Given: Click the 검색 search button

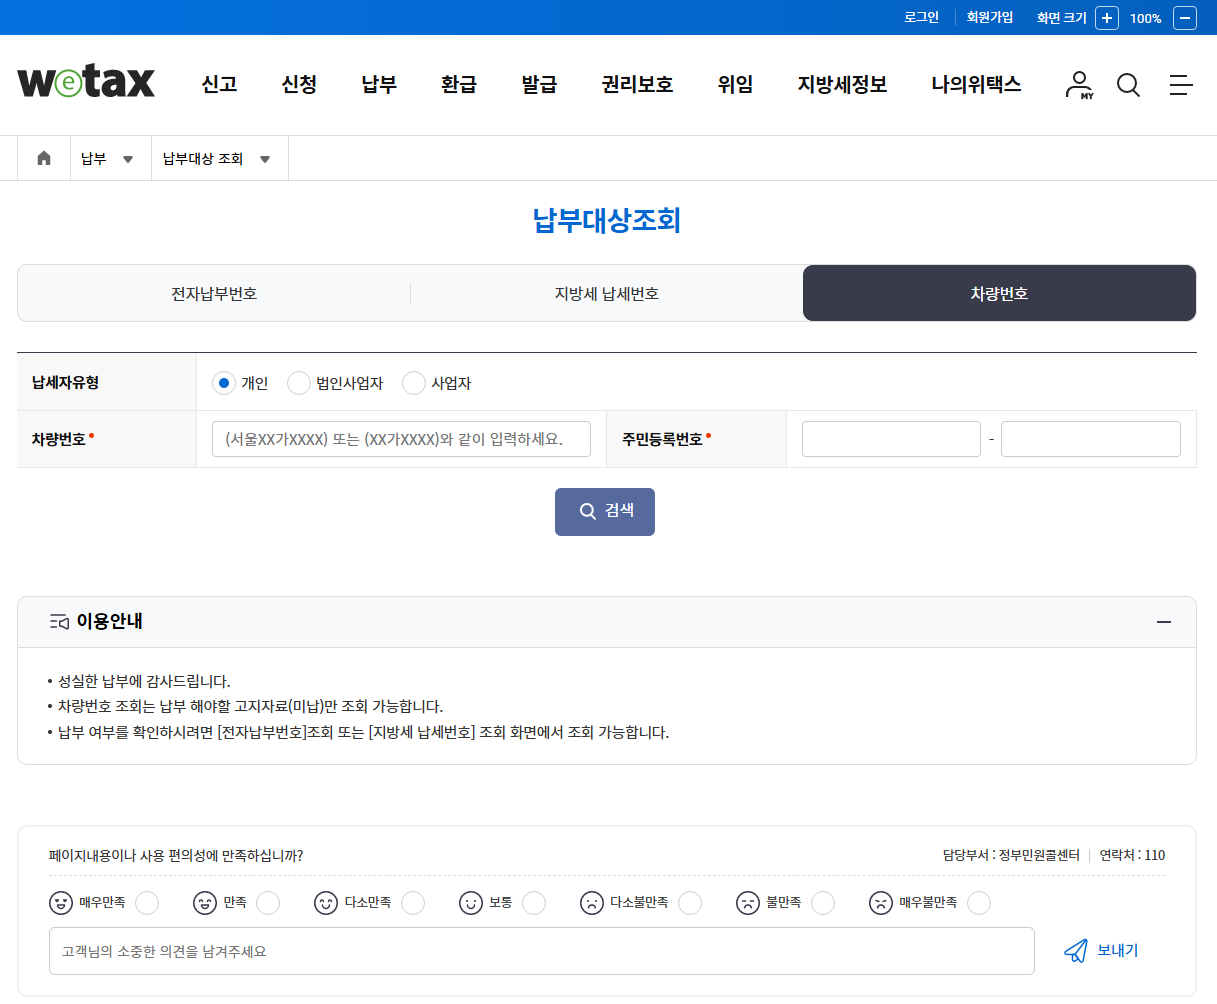Looking at the screenshot, I should coord(604,511).
